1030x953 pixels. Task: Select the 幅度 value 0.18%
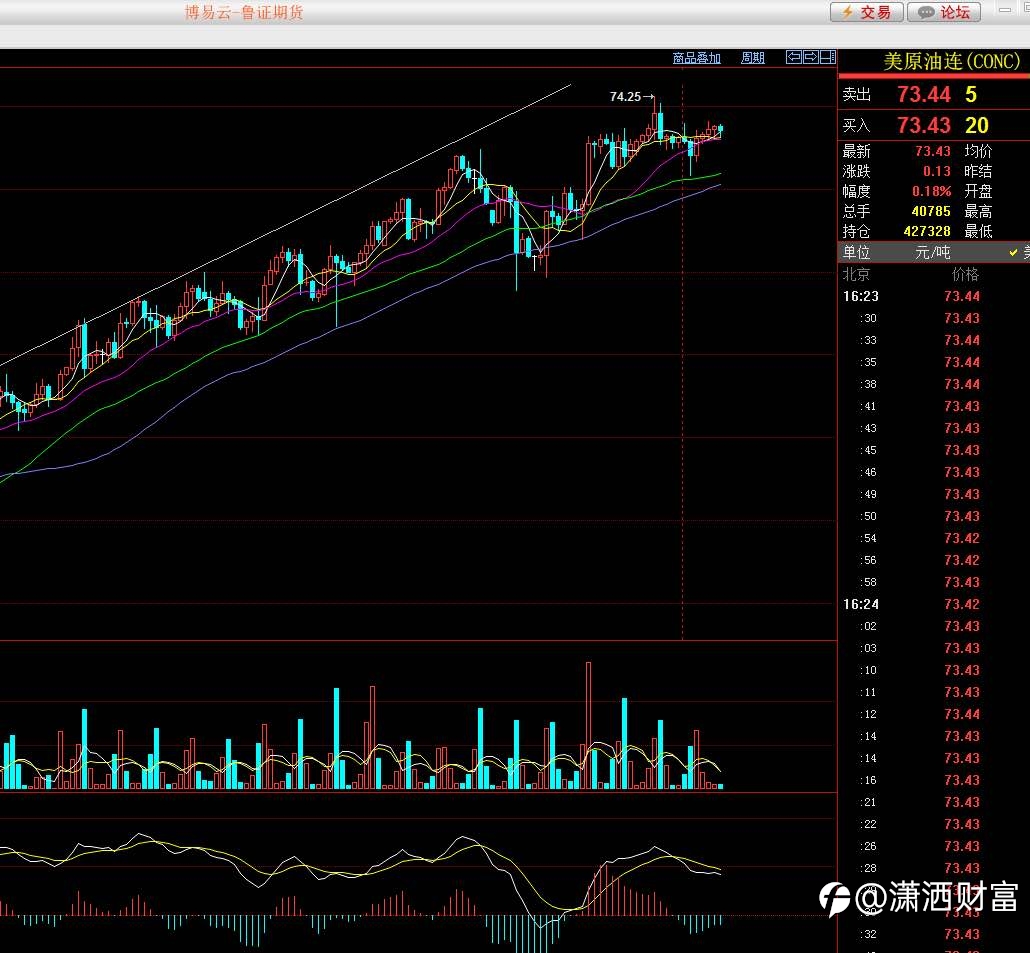tap(931, 191)
